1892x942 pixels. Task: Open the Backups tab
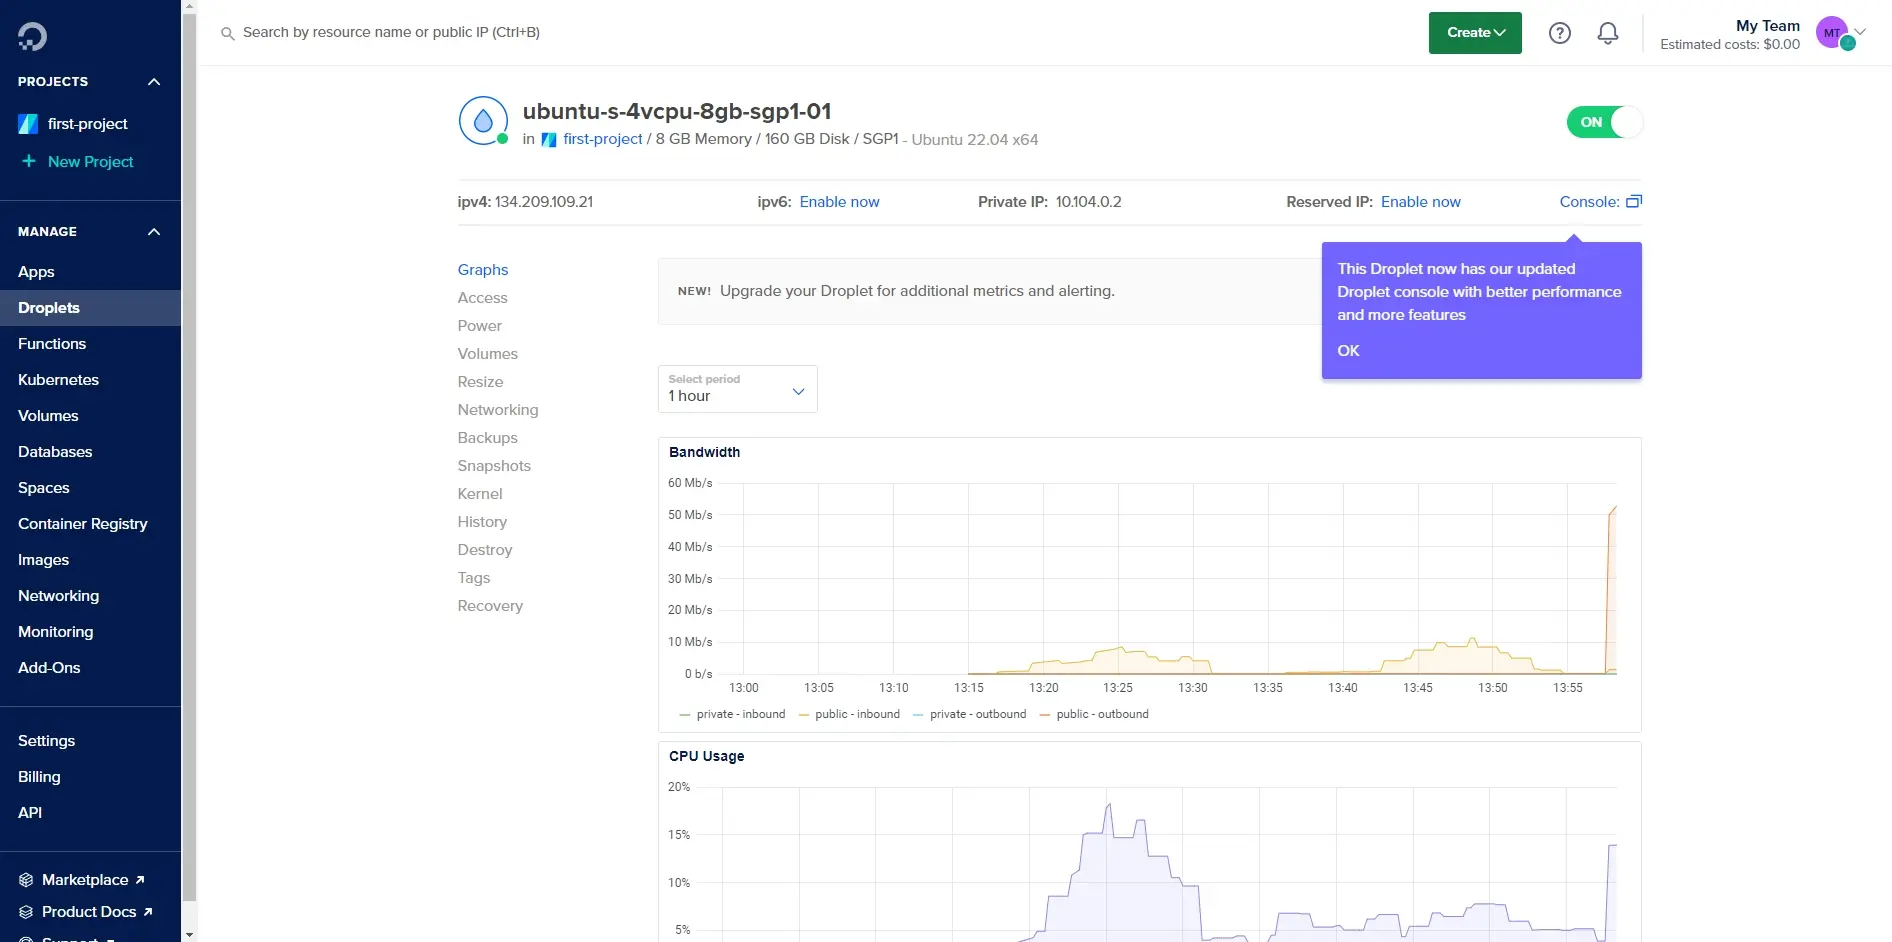488,438
